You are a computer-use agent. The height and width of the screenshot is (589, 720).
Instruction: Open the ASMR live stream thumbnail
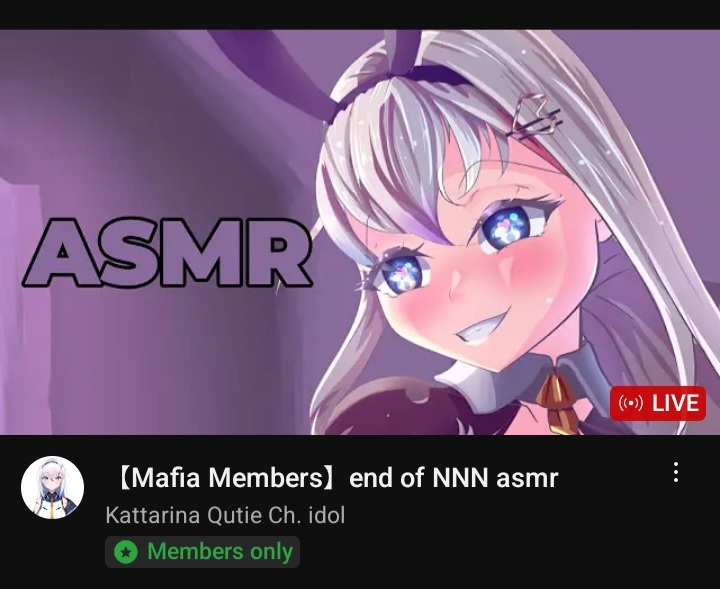point(360,232)
